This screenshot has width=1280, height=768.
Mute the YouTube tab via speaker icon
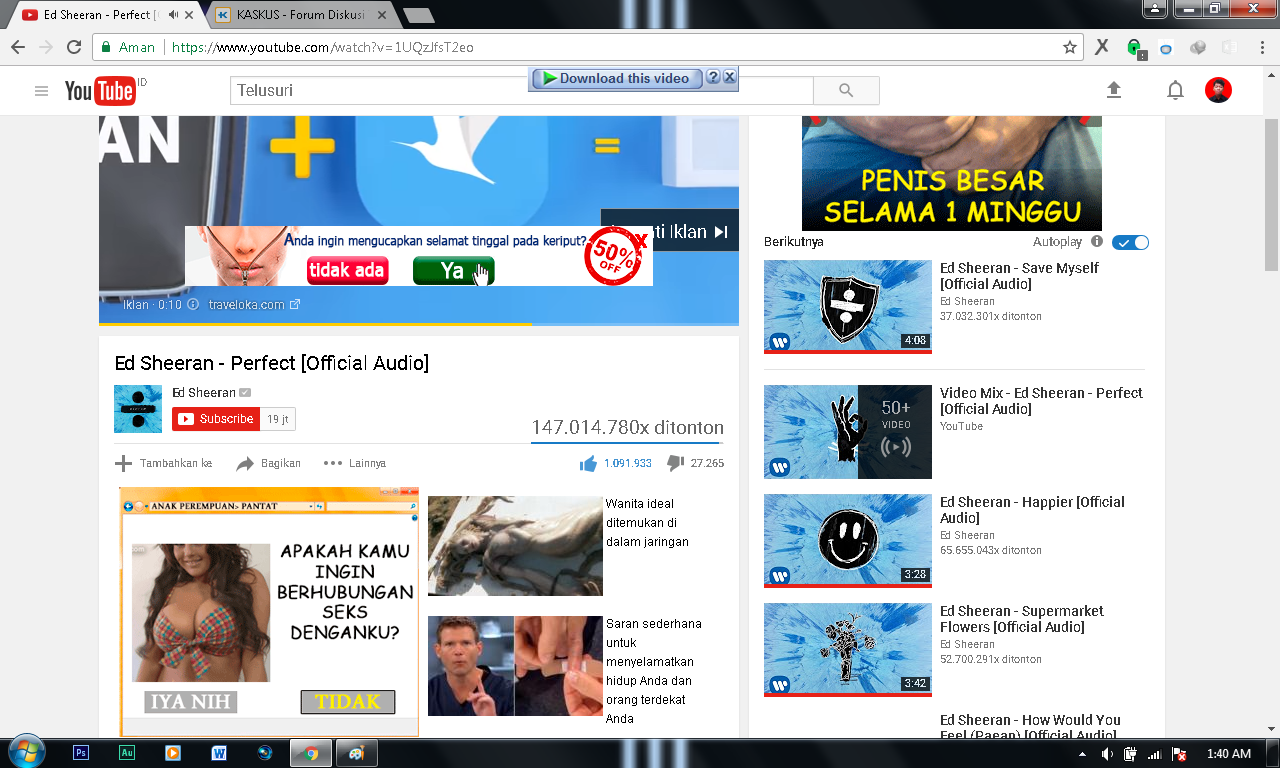point(174,15)
